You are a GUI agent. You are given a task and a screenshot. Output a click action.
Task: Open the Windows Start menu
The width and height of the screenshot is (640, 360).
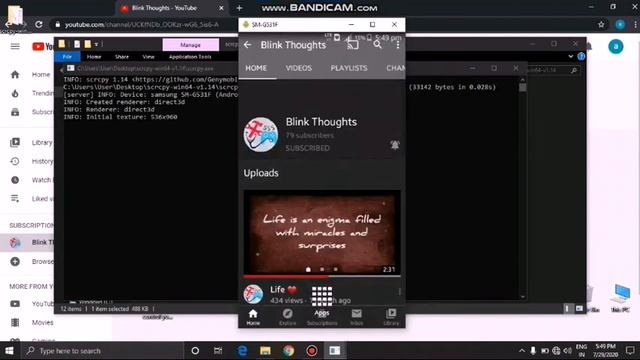pyautogui.click(x=9, y=351)
